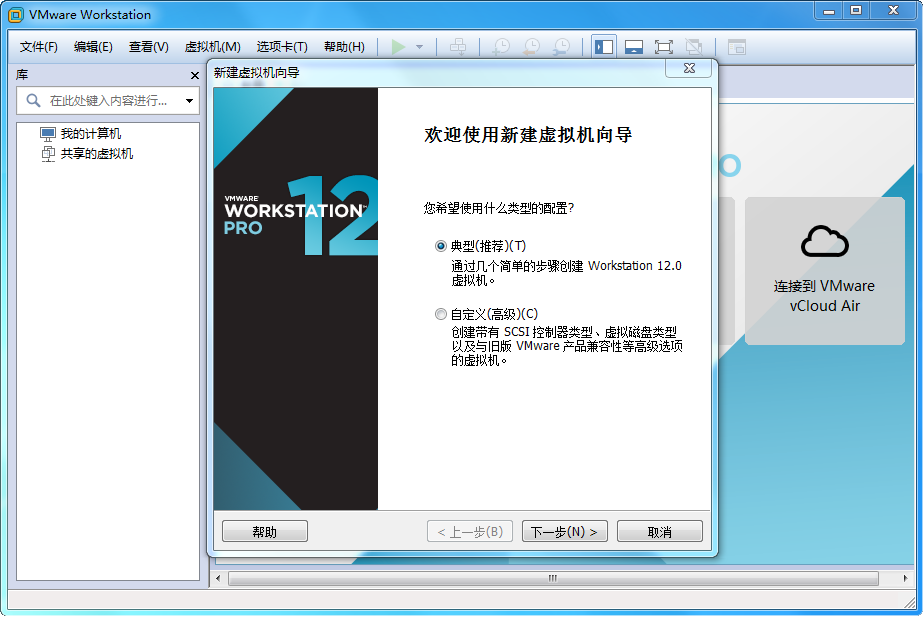Image resolution: width=924 pixels, height=617 pixels.
Task: Click the take snapshot clock icon
Action: [x=501, y=47]
